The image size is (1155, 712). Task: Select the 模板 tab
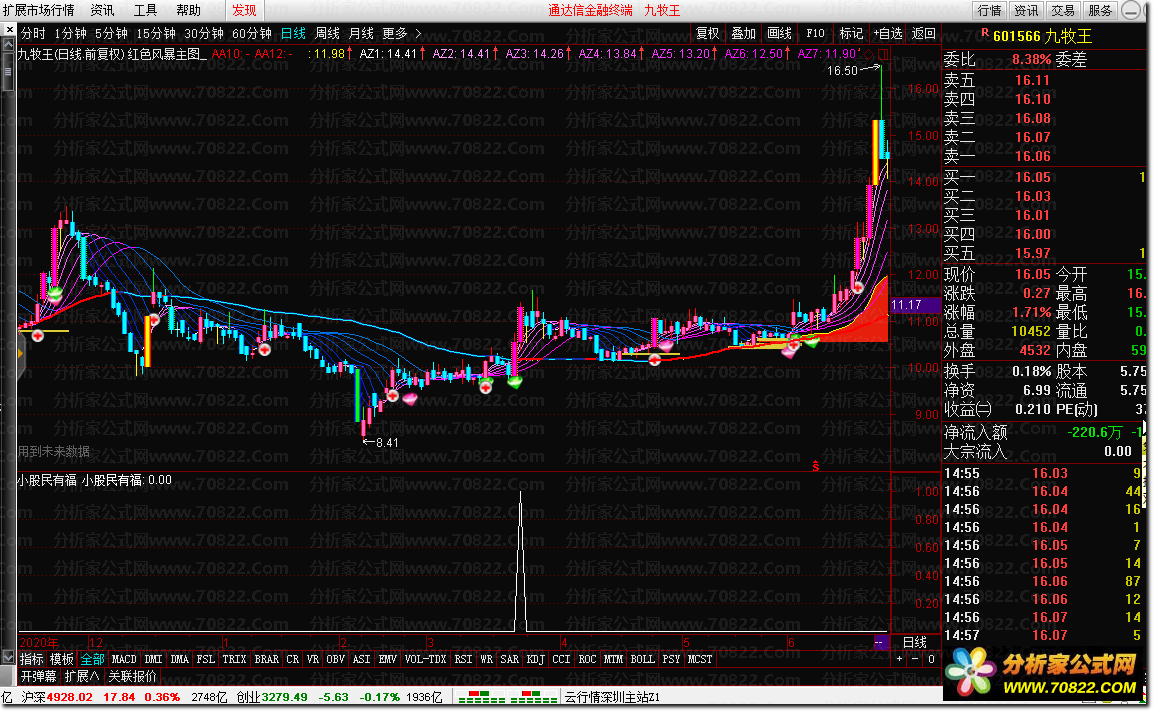(62, 659)
